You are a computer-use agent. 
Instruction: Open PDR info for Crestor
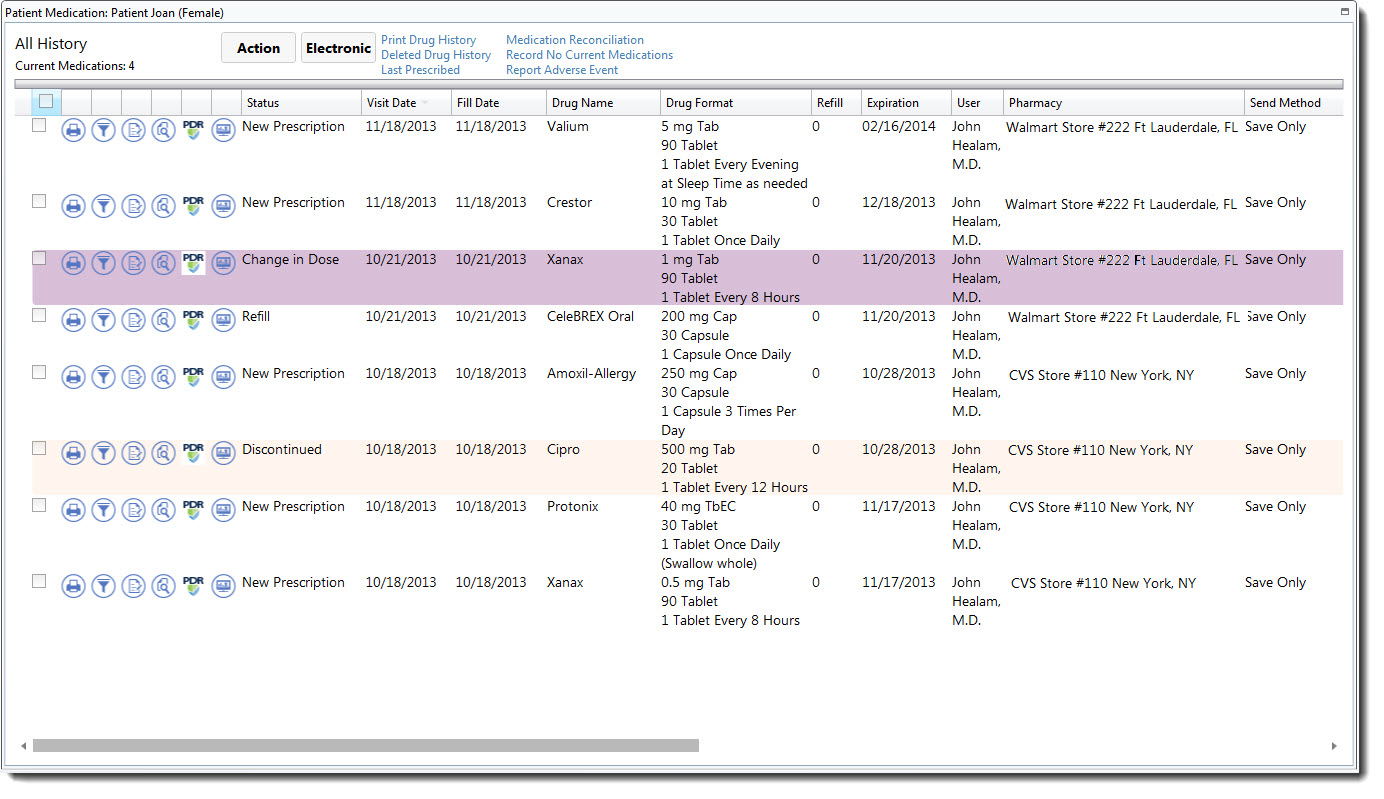193,206
